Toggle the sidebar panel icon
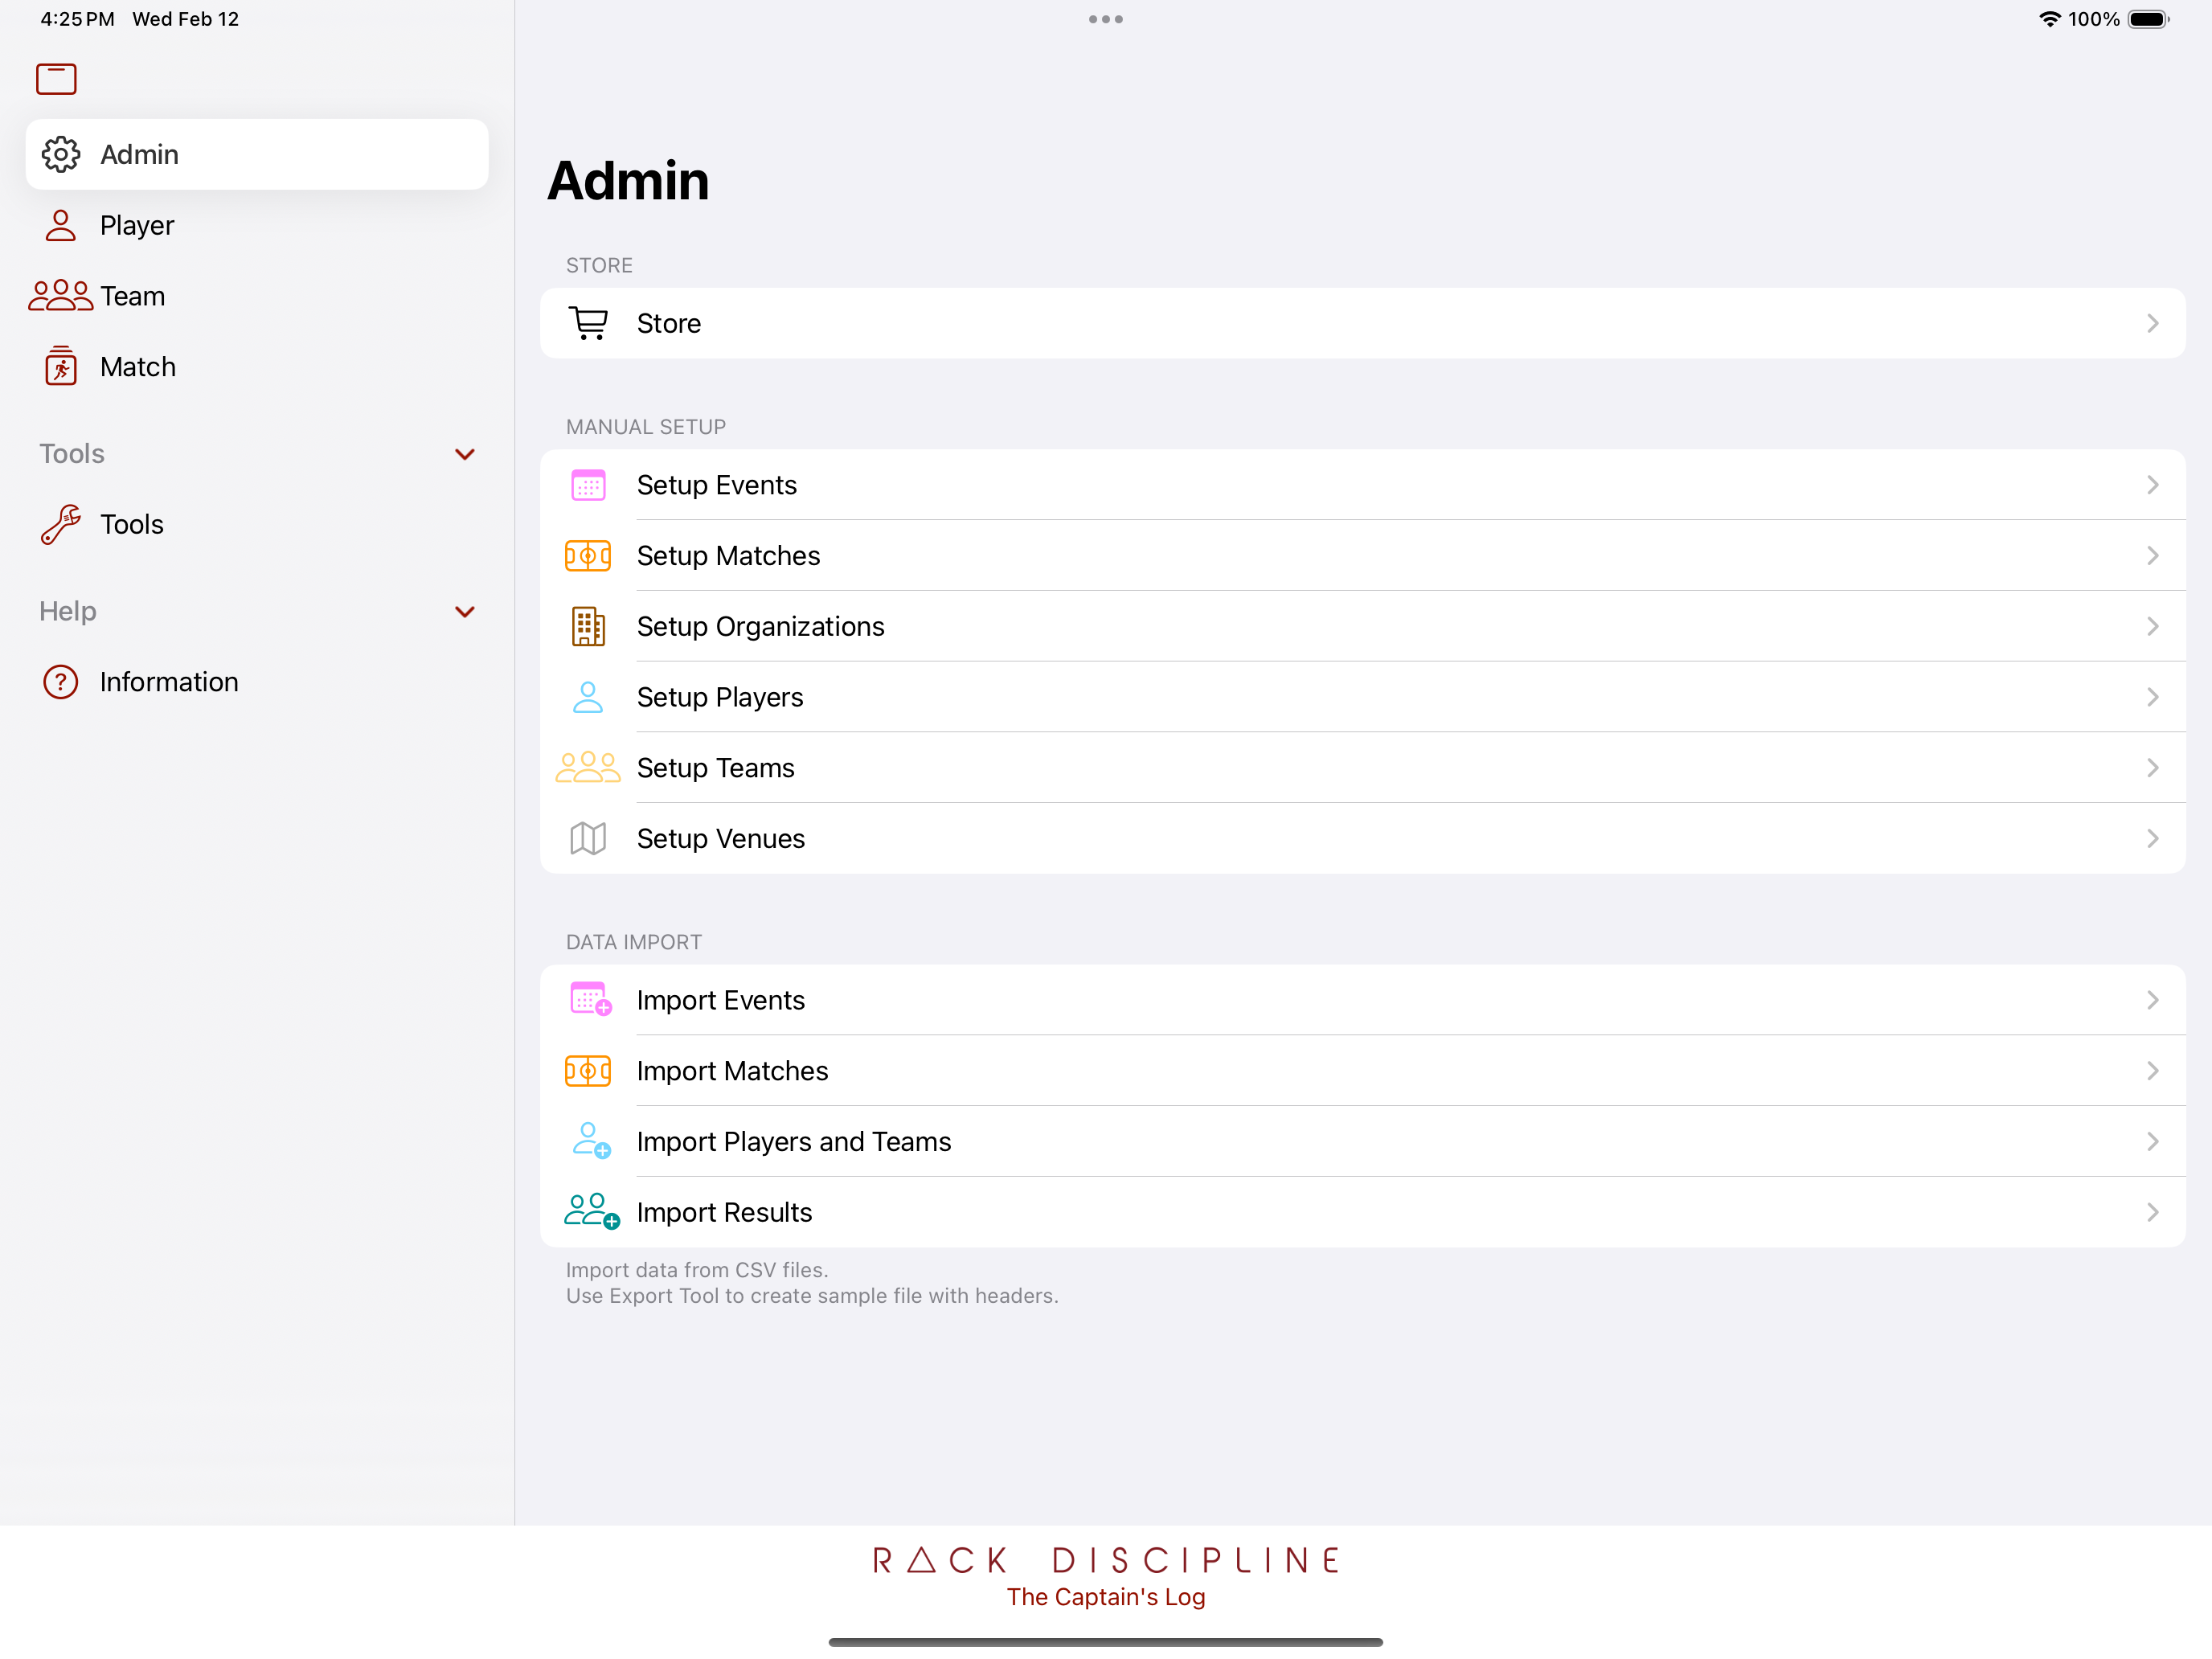The image size is (2212, 1659). (x=56, y=79)
